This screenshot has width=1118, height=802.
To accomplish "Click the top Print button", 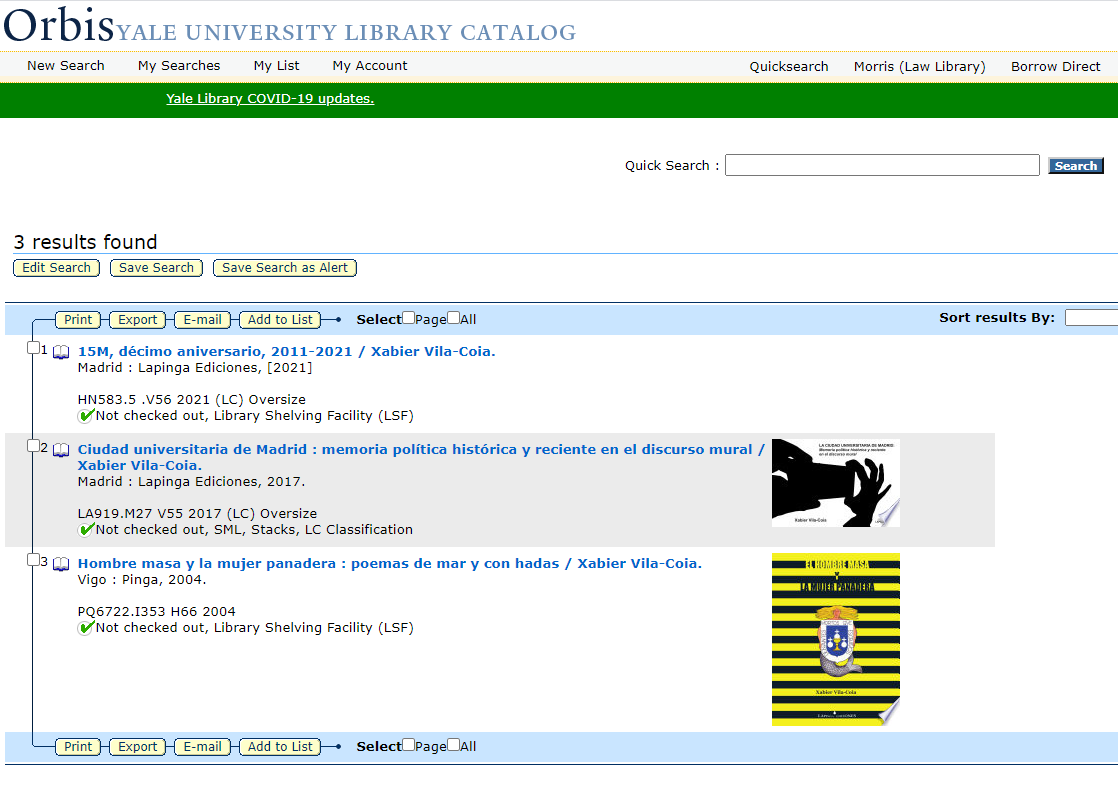I will (78, 320).
